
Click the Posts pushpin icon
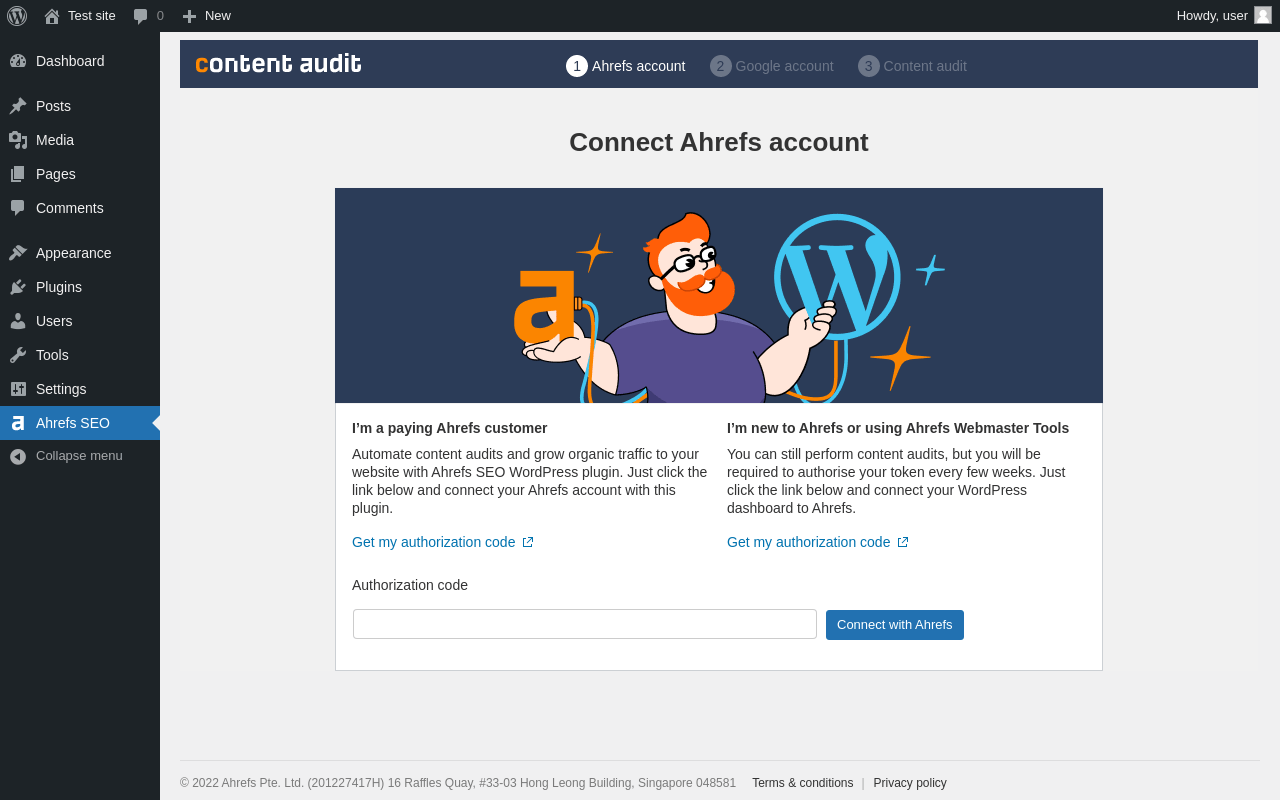pos(18,106)
